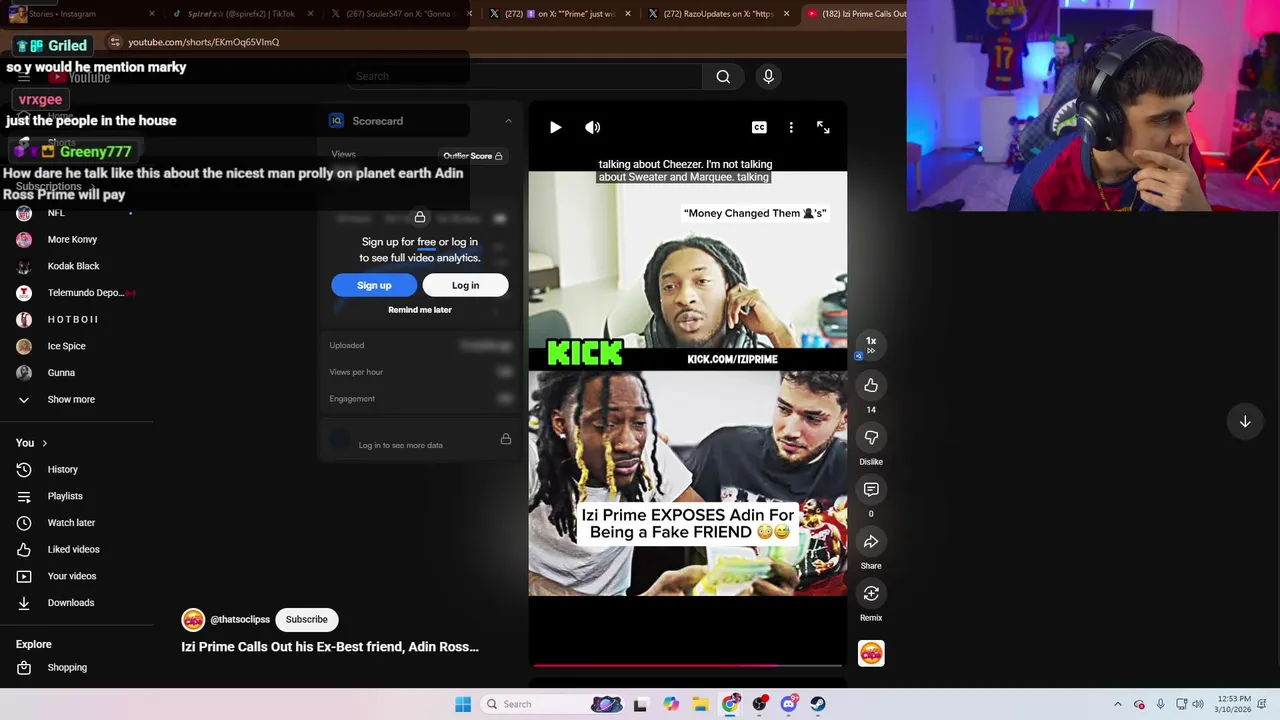Click the red video progress bar
The width and height of the screenshot is (1280, 720).
coord(687,664)
